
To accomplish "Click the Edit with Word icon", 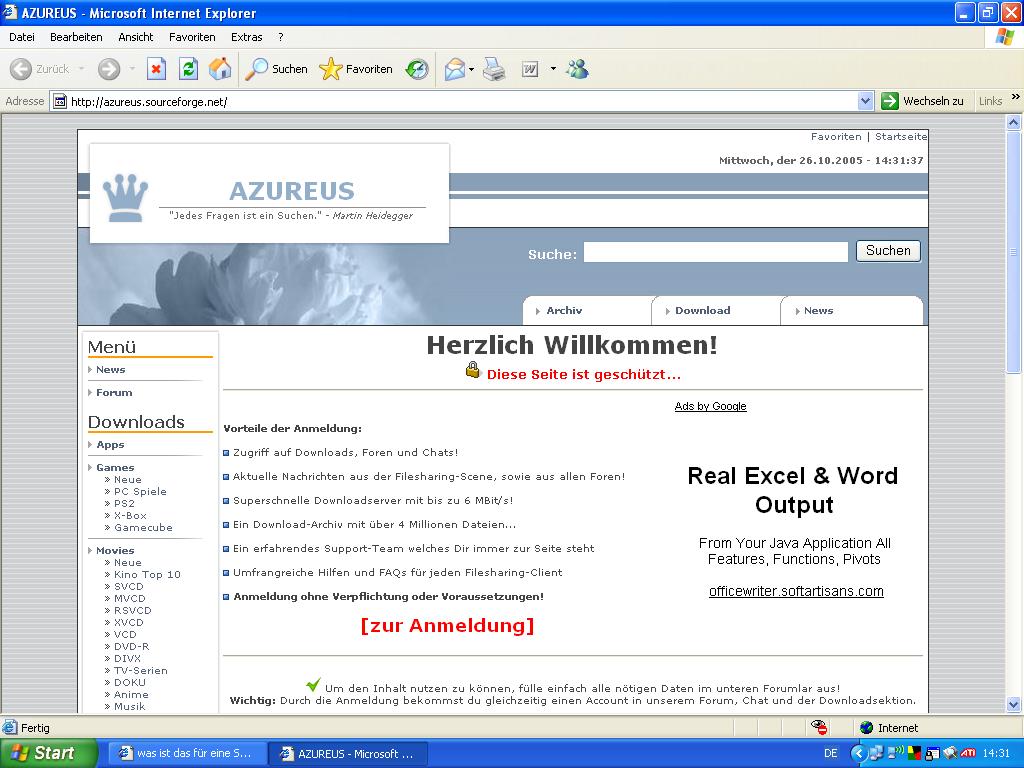I will point(530,69).
